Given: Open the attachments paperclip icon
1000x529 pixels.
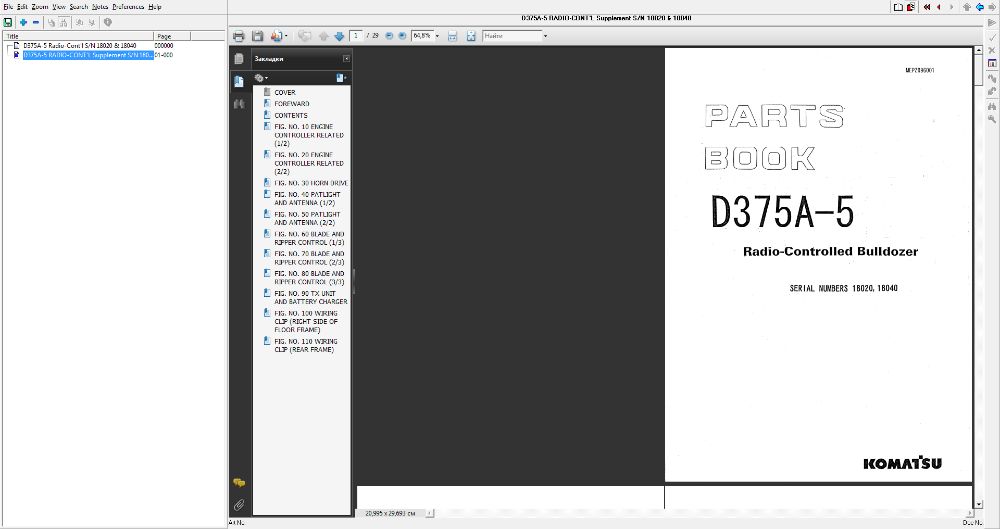Looking at the screenshot, I should click(x=239, y=505).
